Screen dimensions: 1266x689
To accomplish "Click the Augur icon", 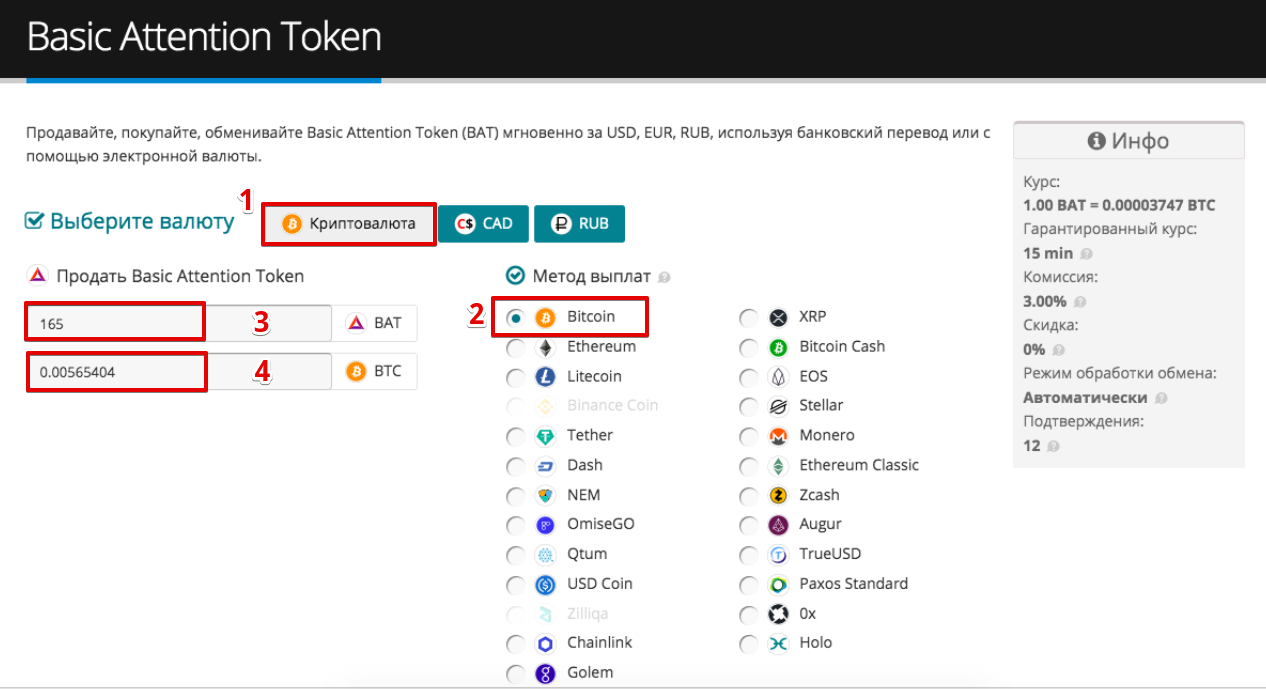I will [x=778, y=525].
